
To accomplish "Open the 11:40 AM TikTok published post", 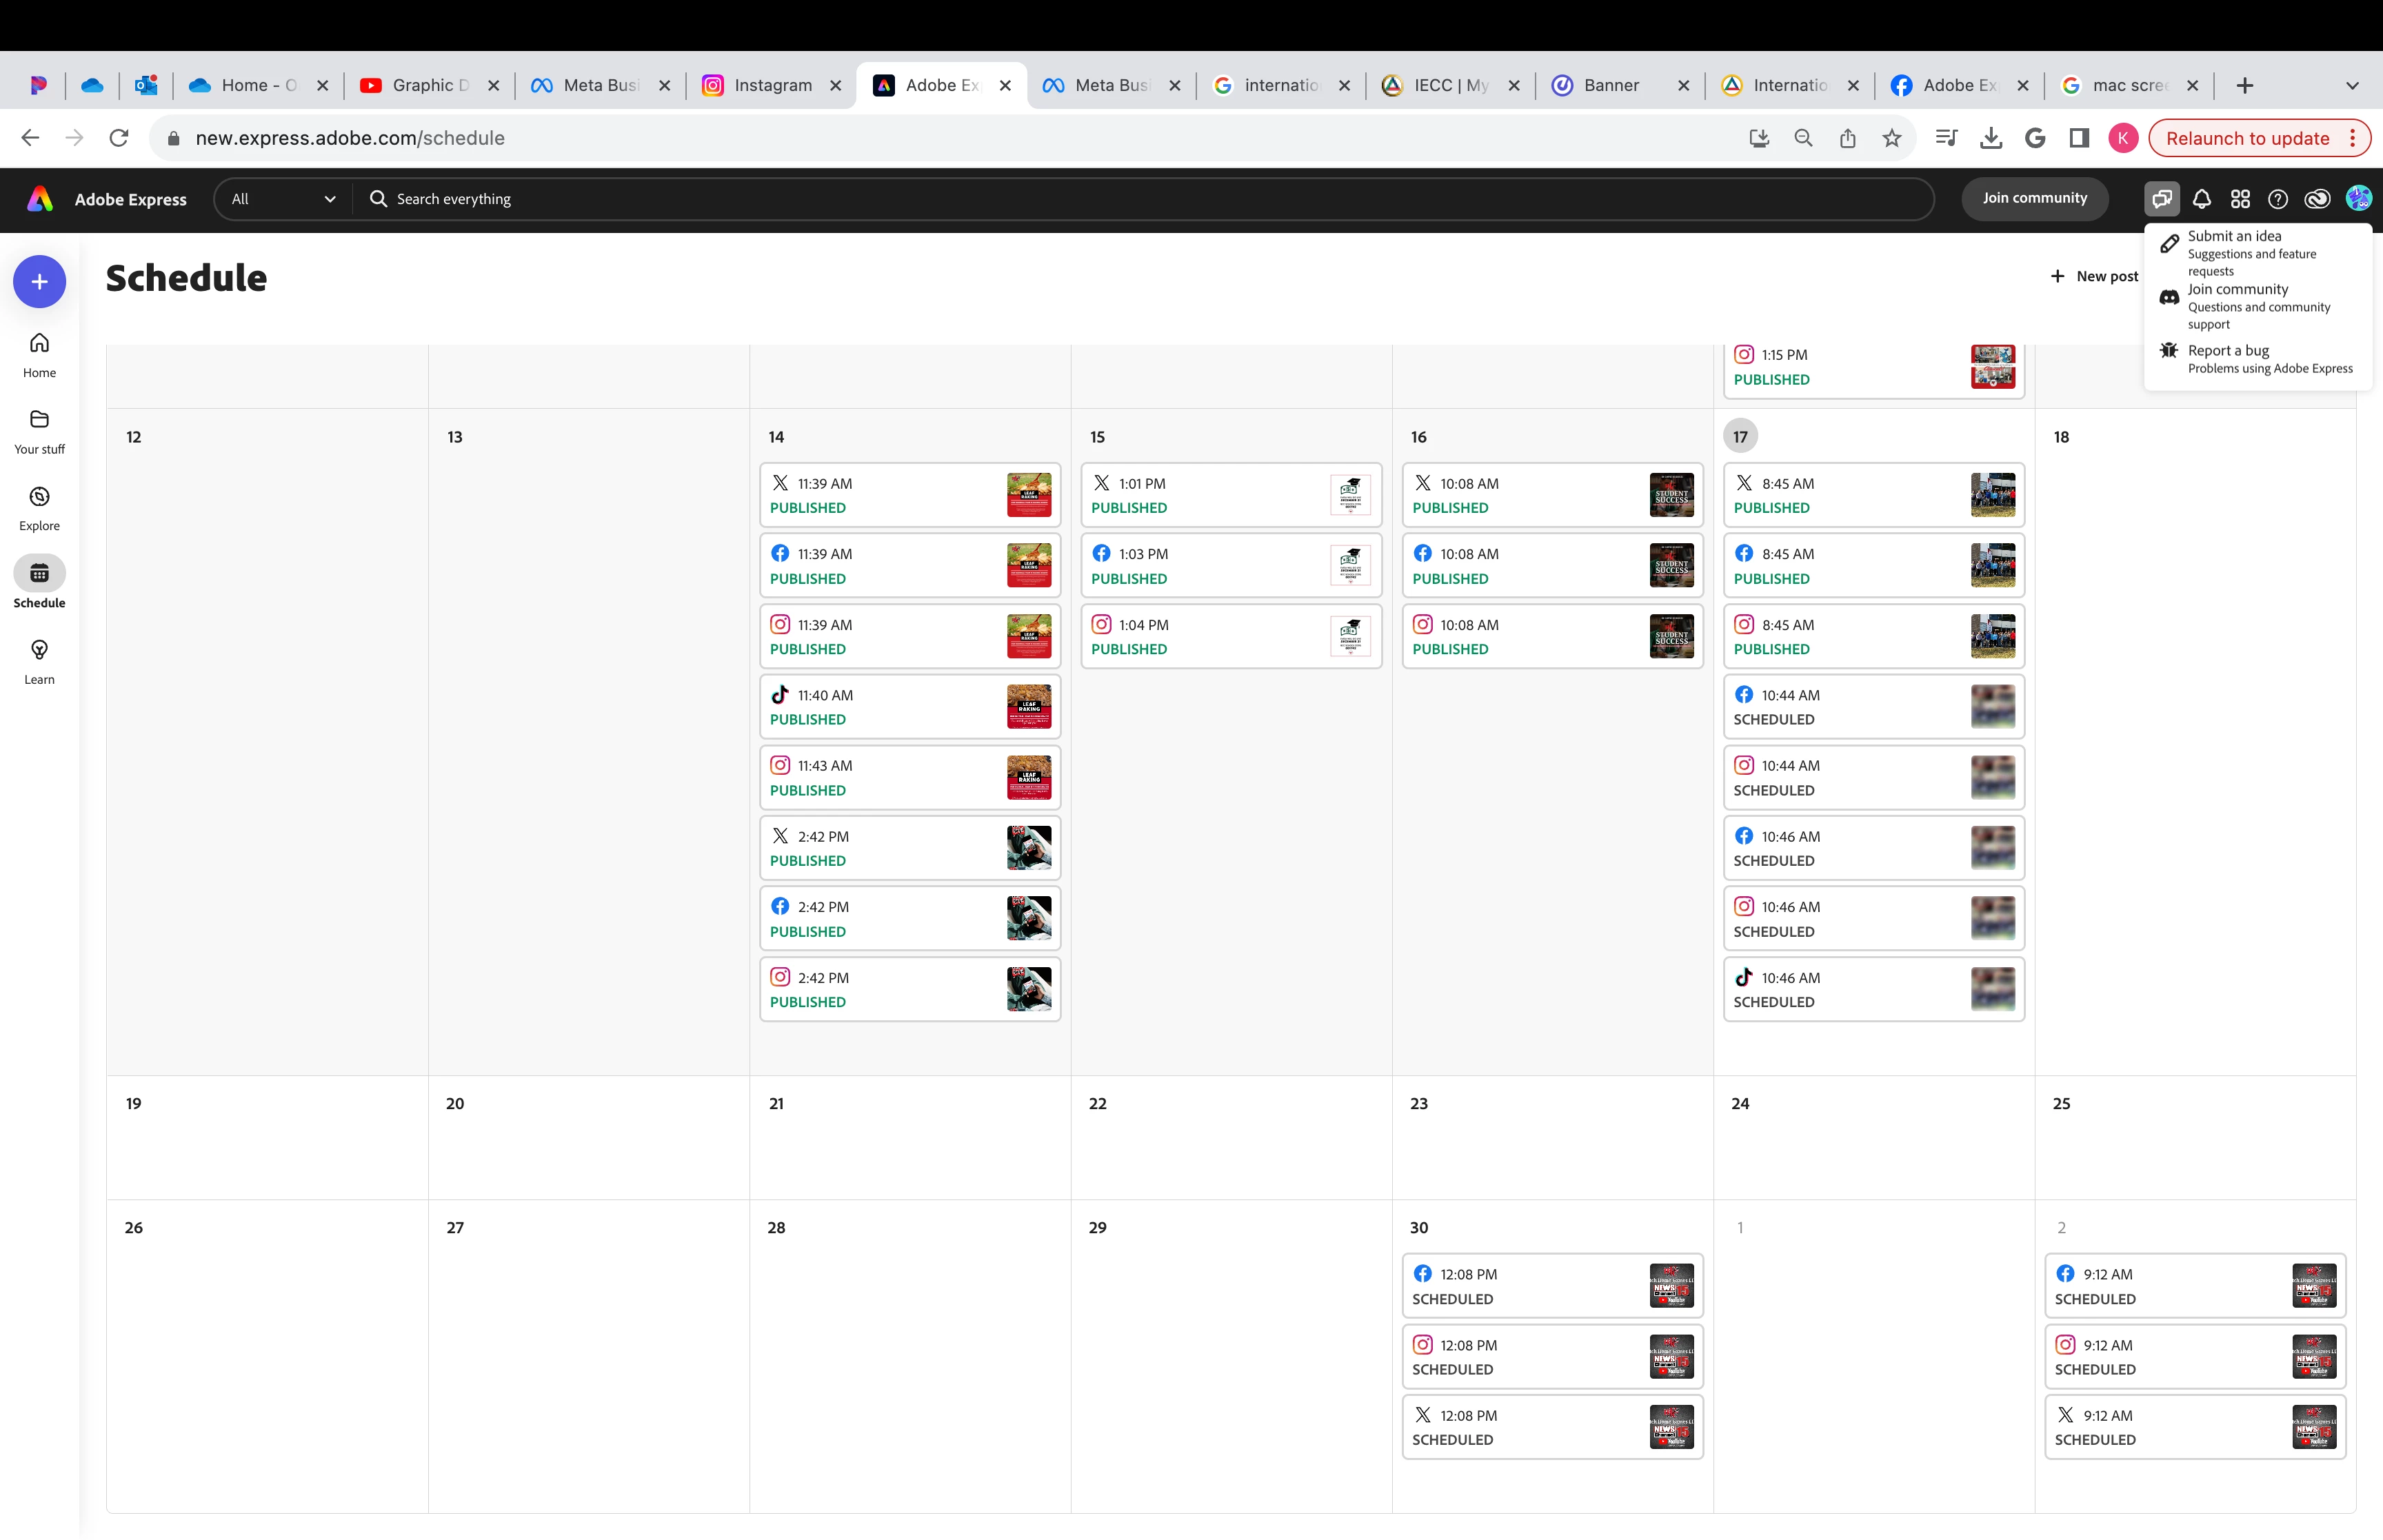I will tap(910, 707).
